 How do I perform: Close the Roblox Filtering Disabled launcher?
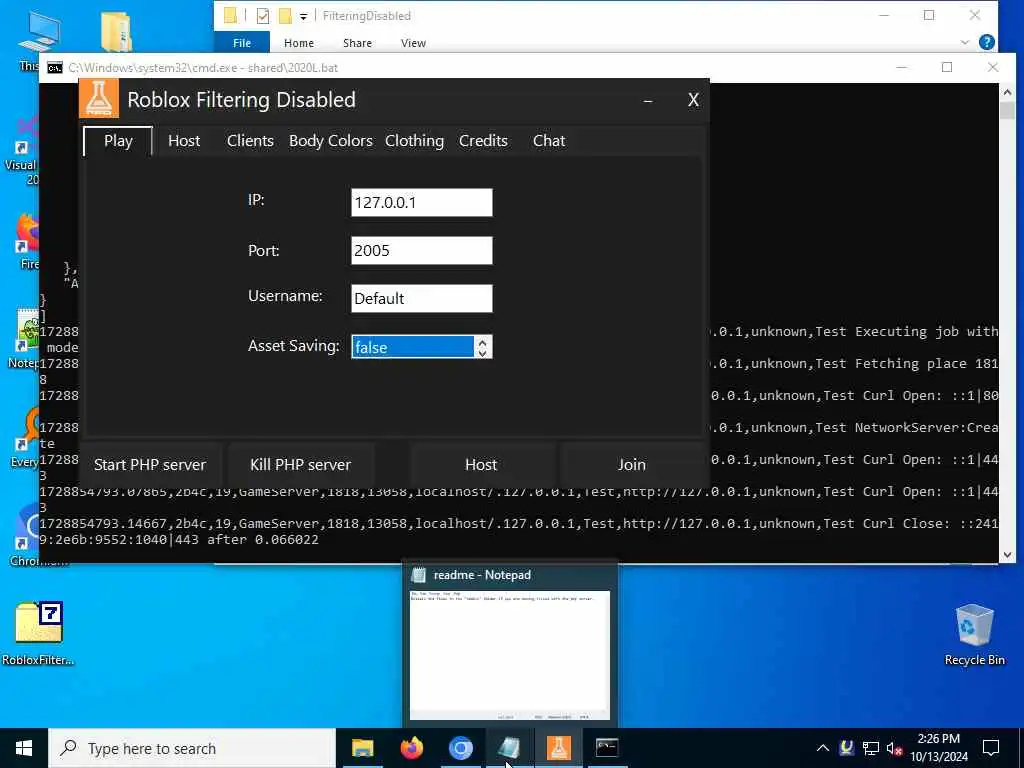point(693,100)
